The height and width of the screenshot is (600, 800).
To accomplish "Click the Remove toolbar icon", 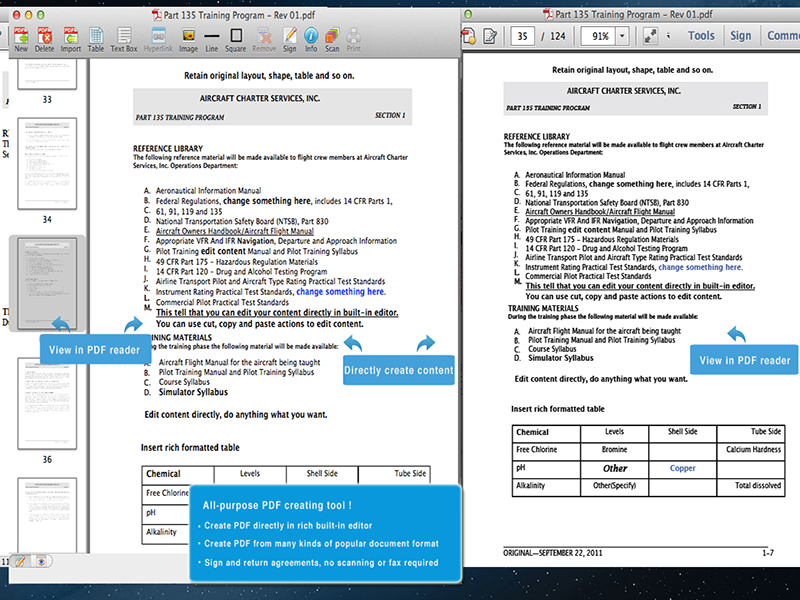I will pos(264,39).
